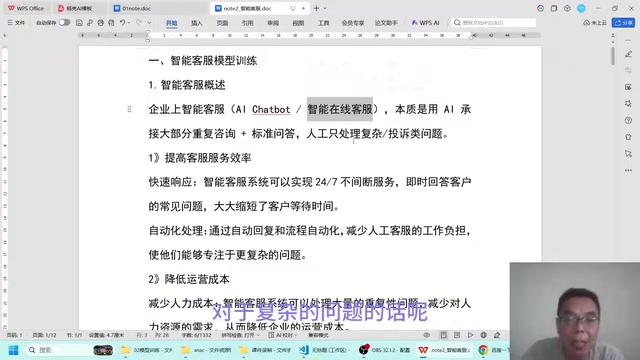Click the settings gear icon in right sidebar
This screenshot has height=360, width=640.
(628, 104)
